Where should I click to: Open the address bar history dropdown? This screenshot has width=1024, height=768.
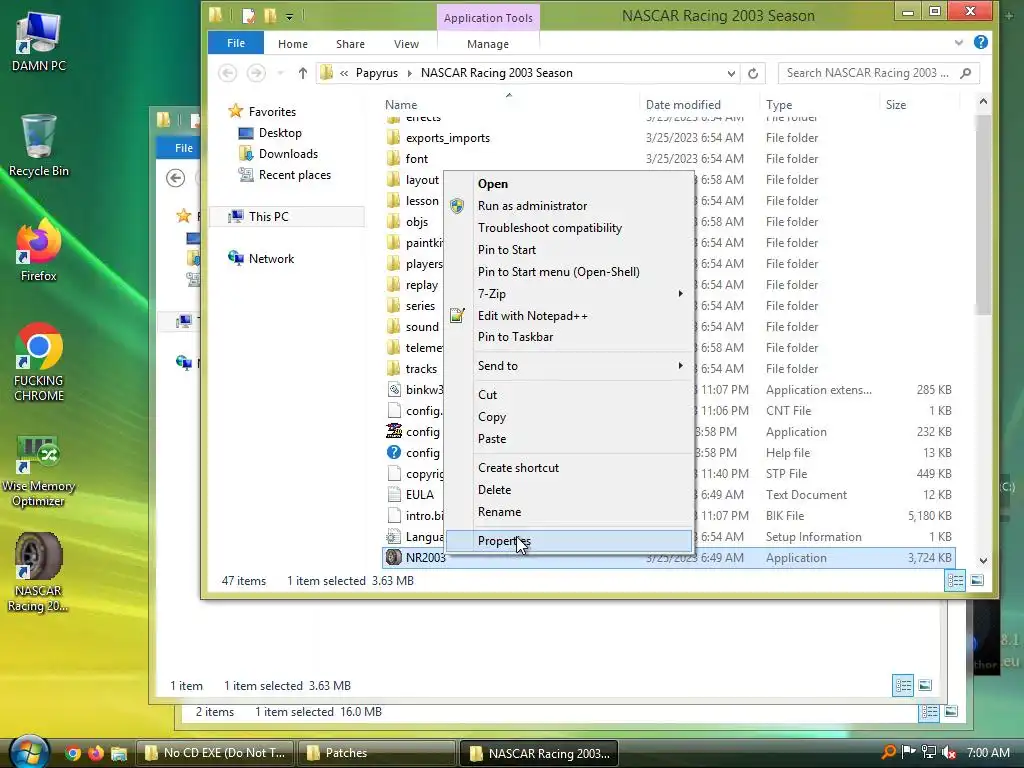coord(731,73)
